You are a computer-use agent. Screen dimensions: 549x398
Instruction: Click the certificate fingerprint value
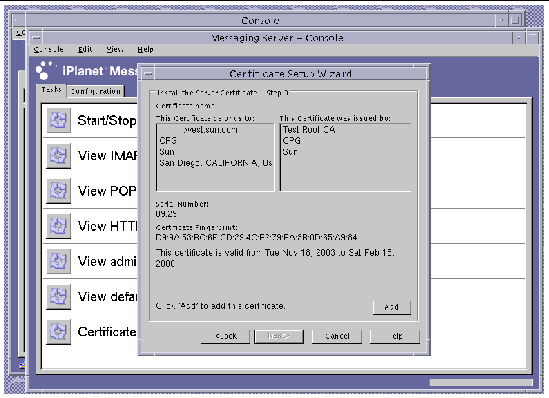coord(256,237)
